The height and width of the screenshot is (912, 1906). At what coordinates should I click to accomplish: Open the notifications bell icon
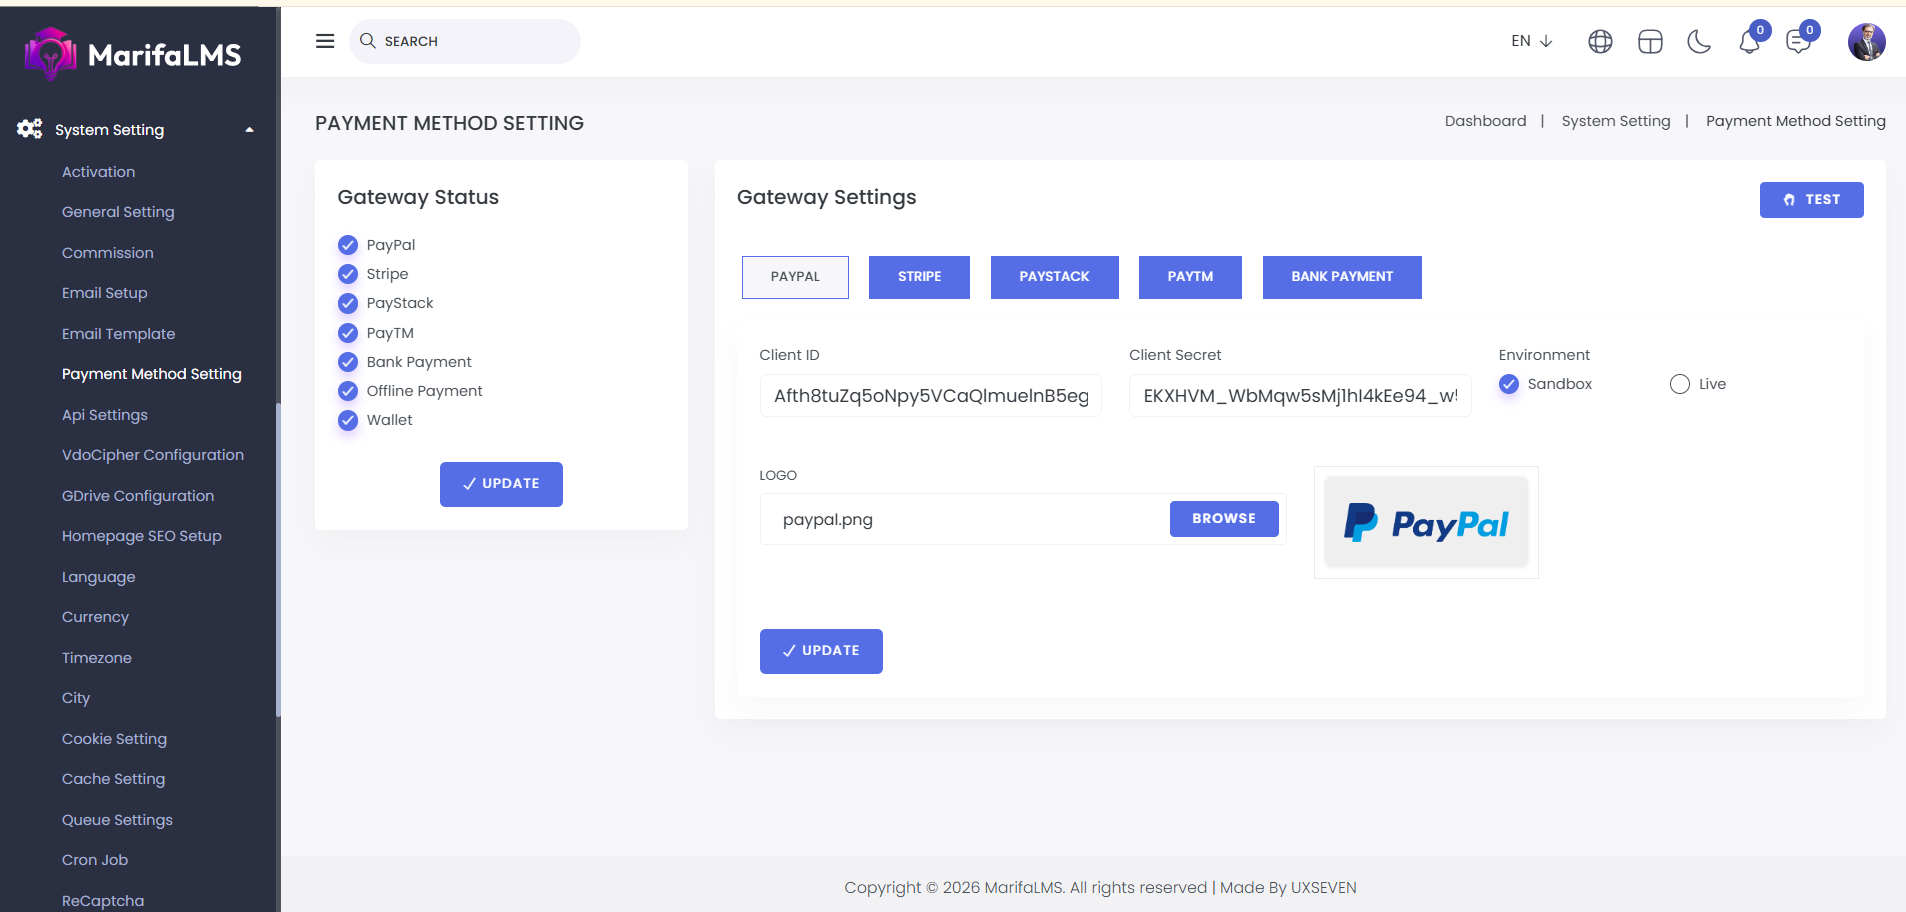[1749, 42]
